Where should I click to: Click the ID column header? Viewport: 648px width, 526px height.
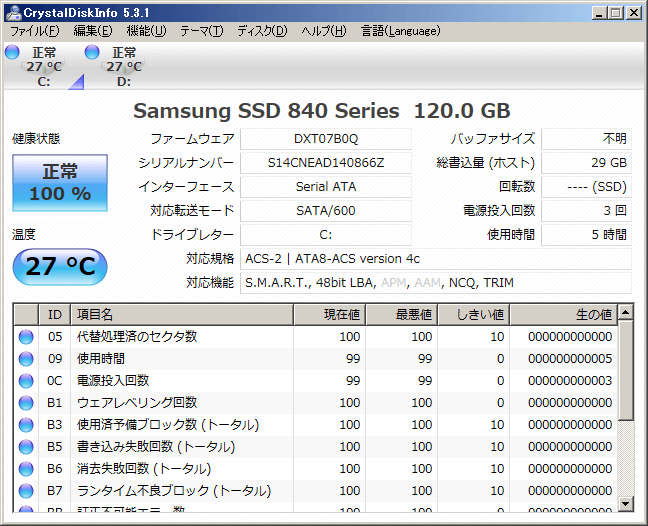(55, 315)
